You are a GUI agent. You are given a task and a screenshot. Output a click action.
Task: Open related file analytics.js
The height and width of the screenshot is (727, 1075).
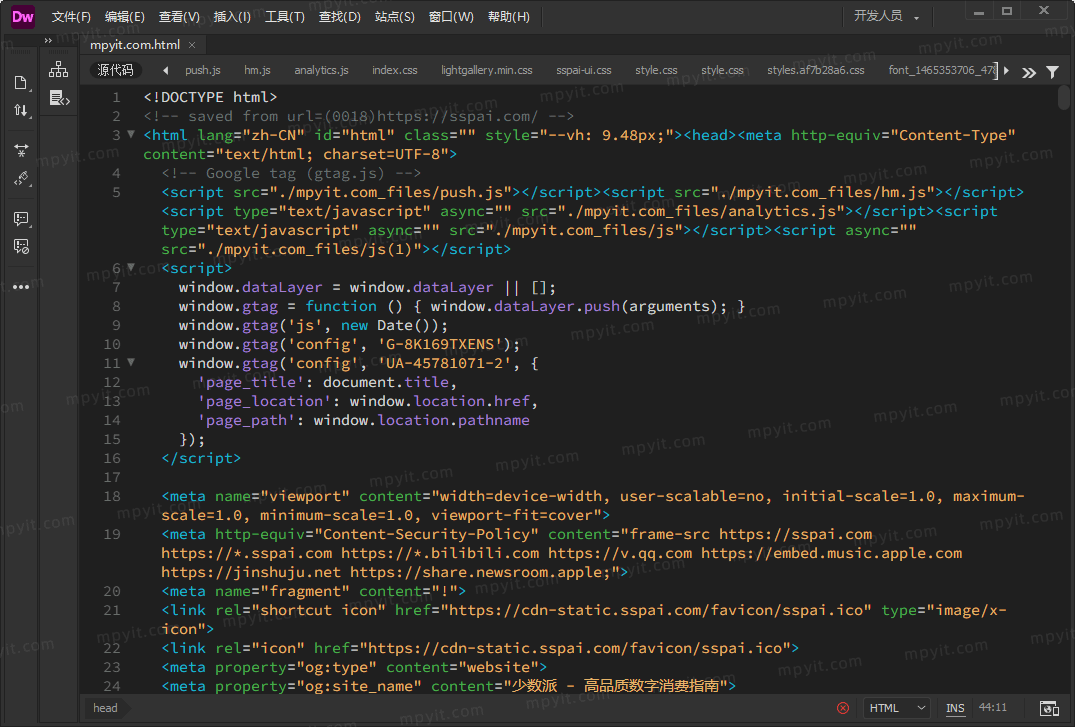[x=321, y=70]
